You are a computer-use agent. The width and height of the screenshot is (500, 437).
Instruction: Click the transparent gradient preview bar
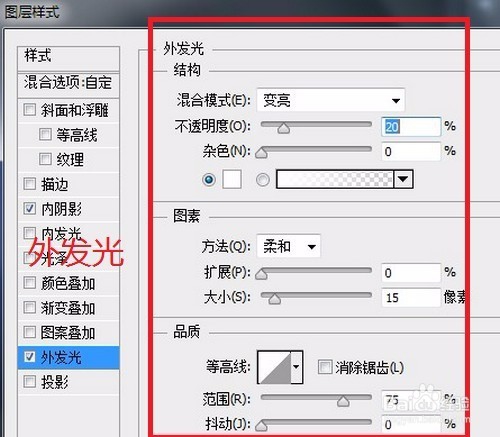pyautogui.click(x=335, y=179)
